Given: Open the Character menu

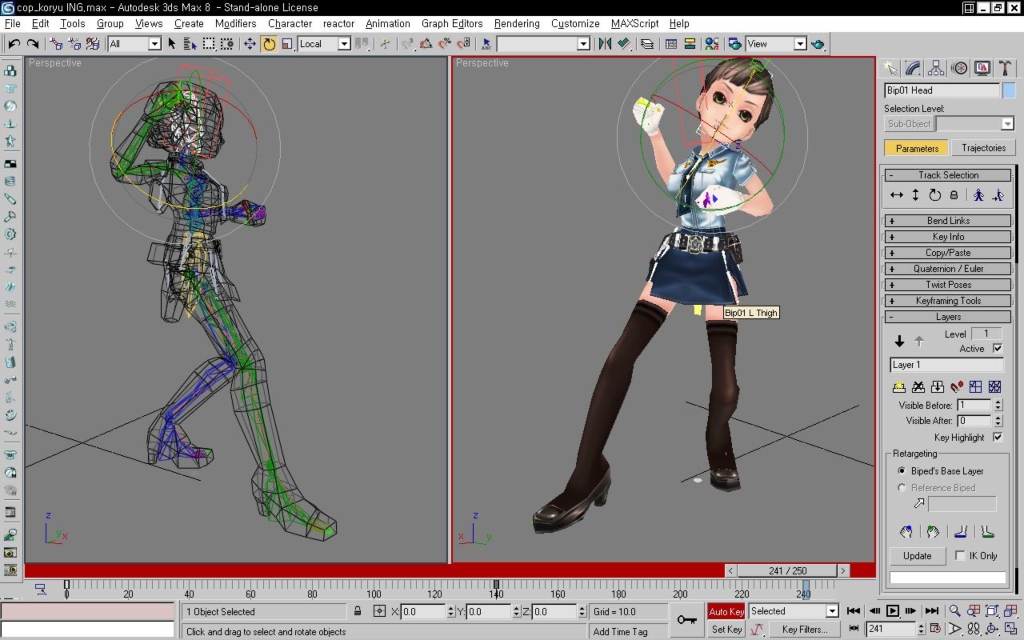Looking at the screenshot, I should point(290,24).
